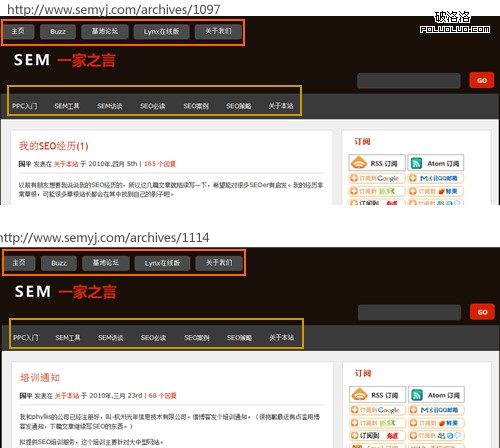Viewport: 500px width, 448px height.
Task: Open 主页 in the archives/1097 page's top navigation
Action: coord(19,31)
